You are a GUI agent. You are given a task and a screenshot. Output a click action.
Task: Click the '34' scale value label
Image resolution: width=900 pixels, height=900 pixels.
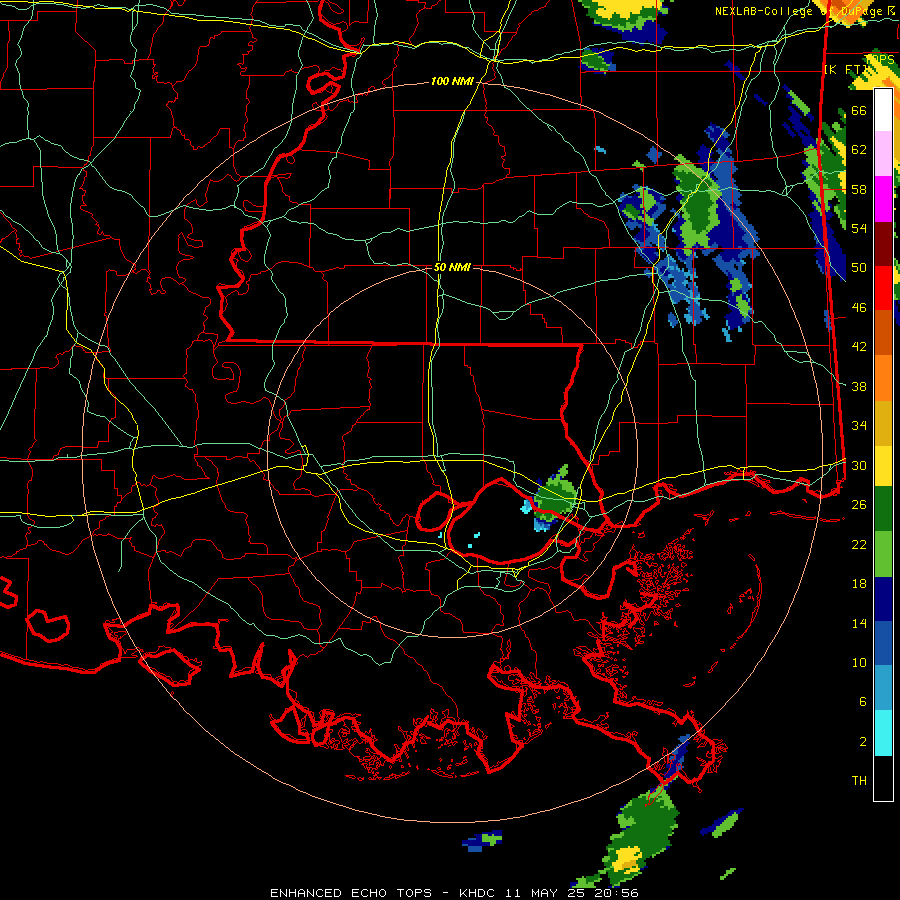coord(859,425)
